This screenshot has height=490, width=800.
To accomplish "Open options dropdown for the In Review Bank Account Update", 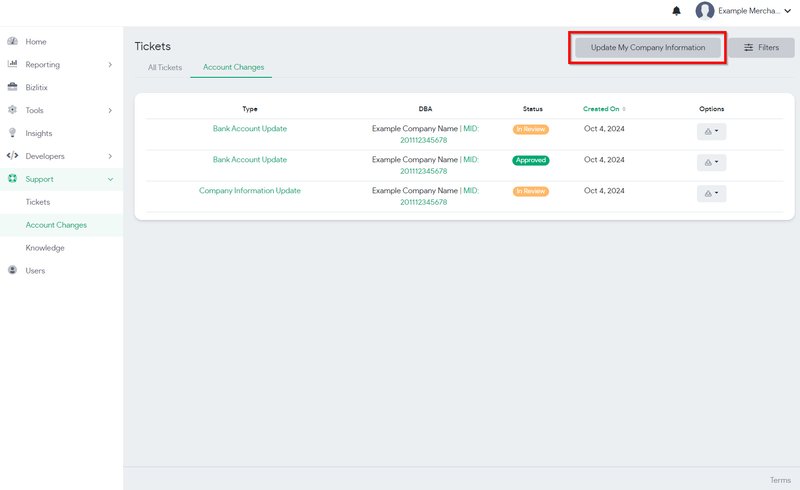I will pyautogui.click(x=712, y=132).
